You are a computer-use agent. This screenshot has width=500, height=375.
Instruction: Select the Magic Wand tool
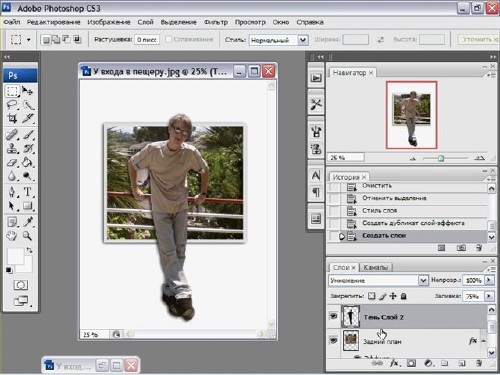coord(28,105)
